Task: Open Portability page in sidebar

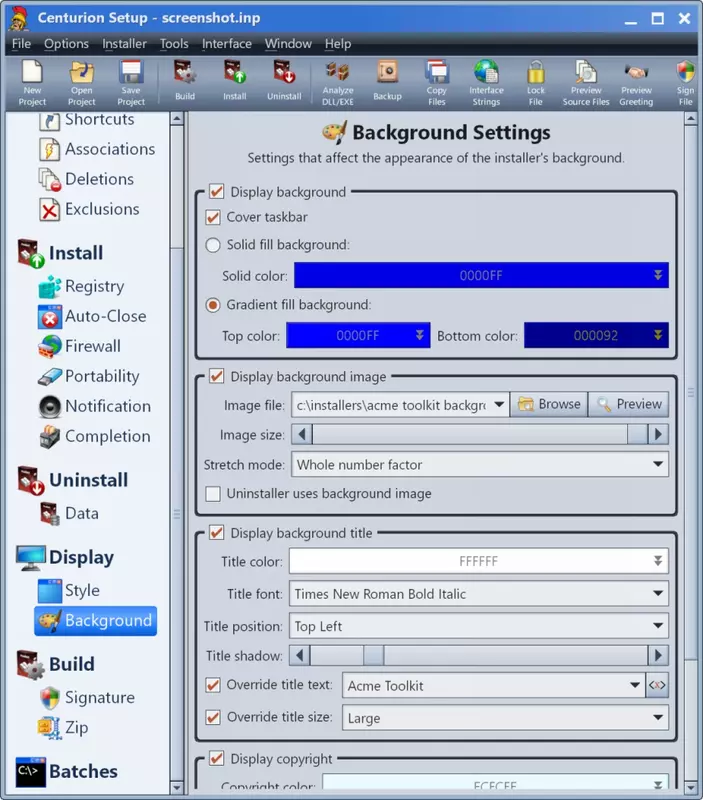Action: coord(89,377)
